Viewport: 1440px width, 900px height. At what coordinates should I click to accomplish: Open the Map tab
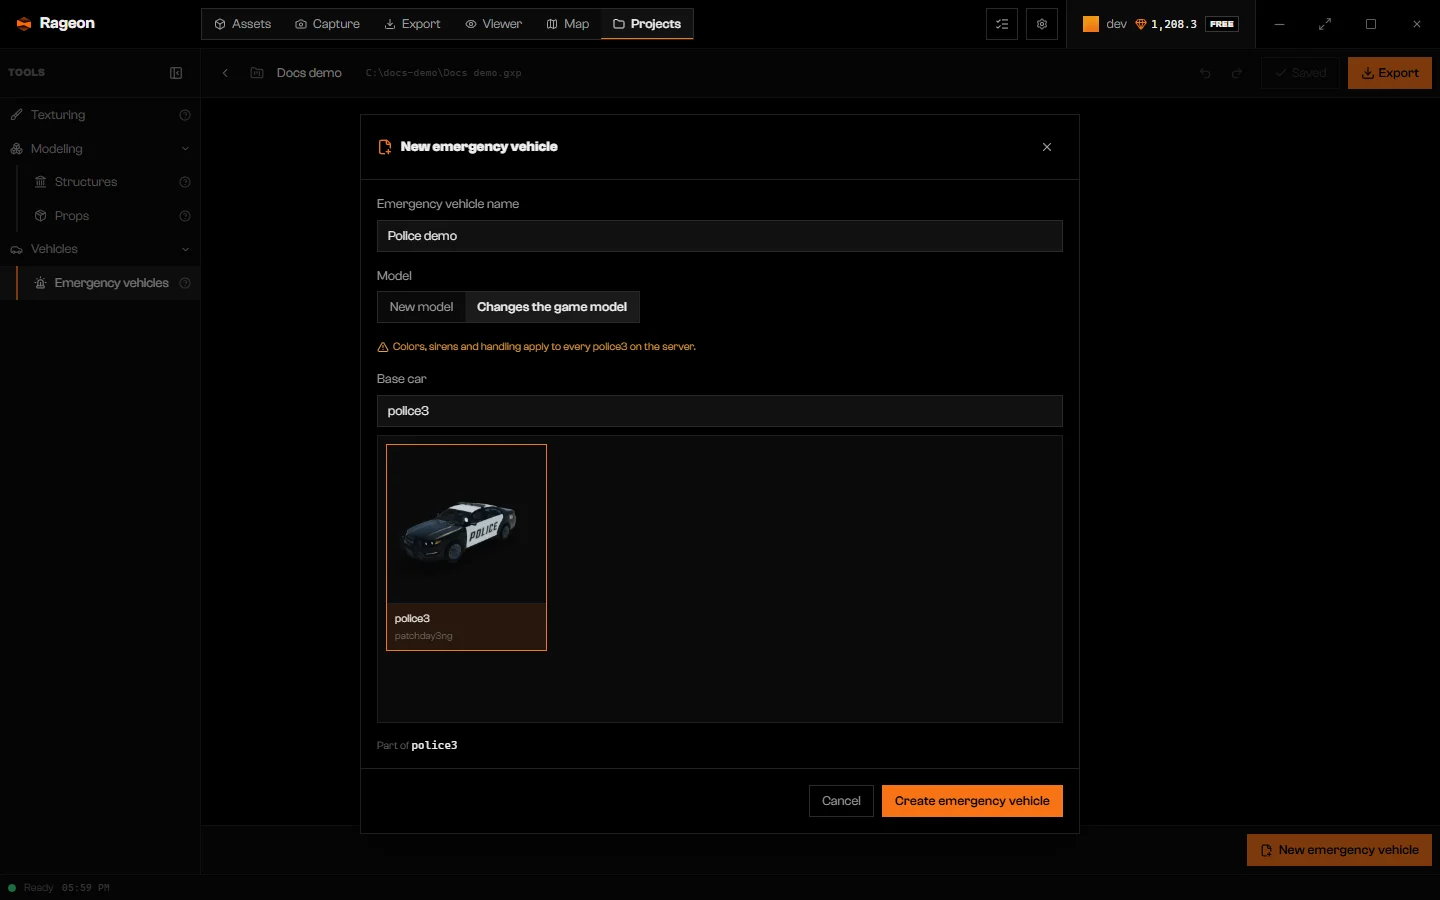(x=567, y=24)
